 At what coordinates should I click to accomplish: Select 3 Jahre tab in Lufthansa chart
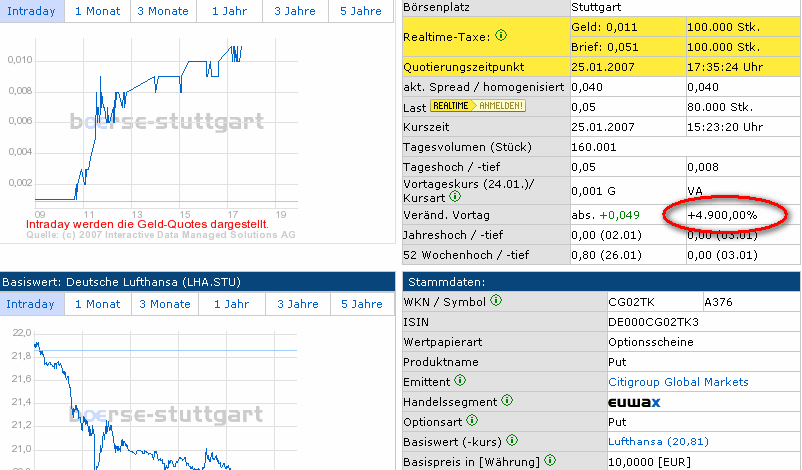(295, 304)
